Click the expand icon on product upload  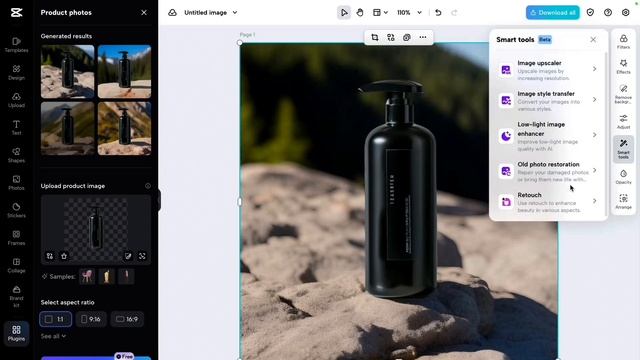142,256
